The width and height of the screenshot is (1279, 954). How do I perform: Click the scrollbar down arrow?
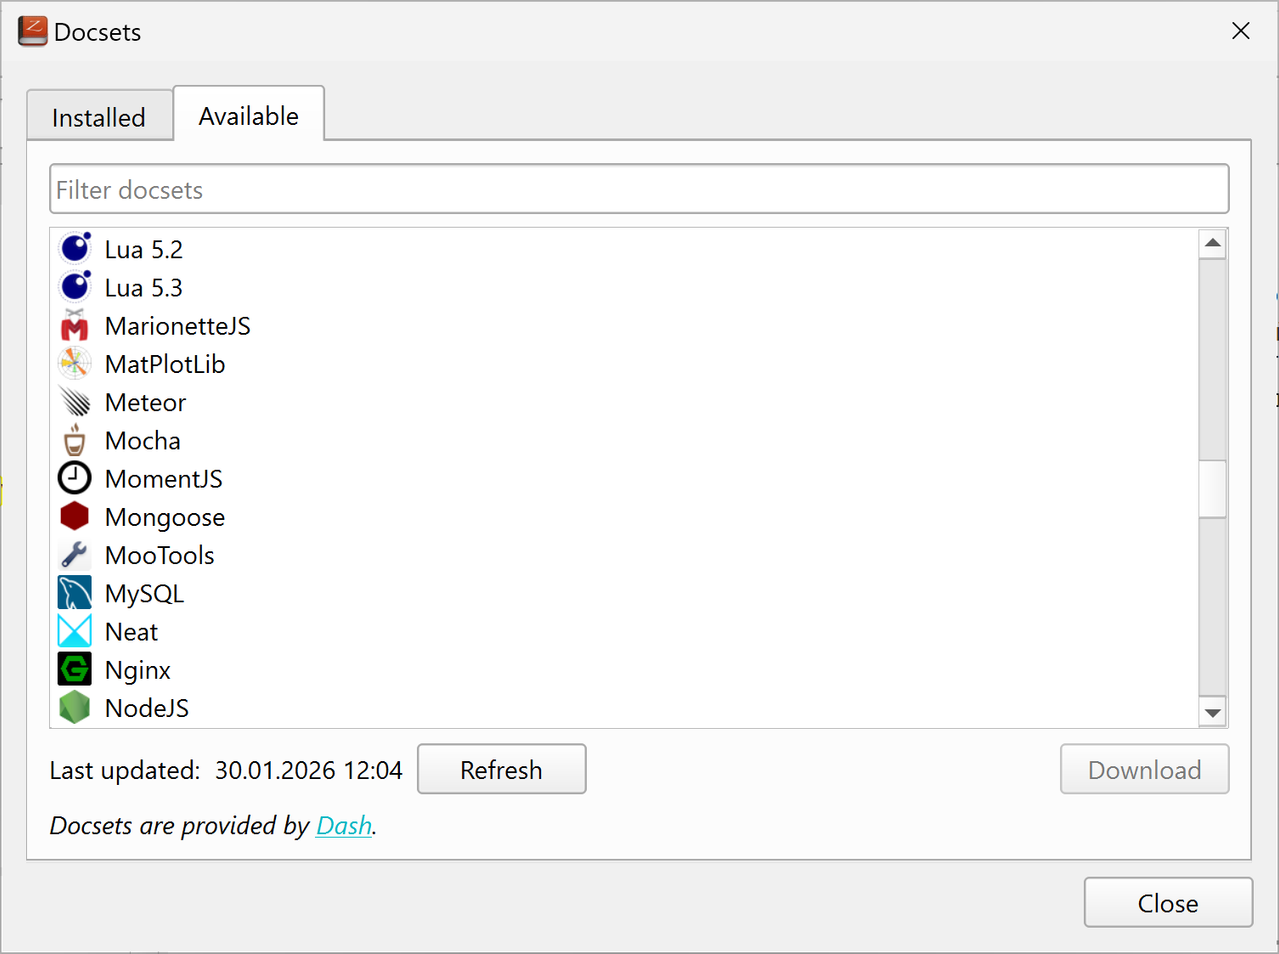(x=1213, y=713)
